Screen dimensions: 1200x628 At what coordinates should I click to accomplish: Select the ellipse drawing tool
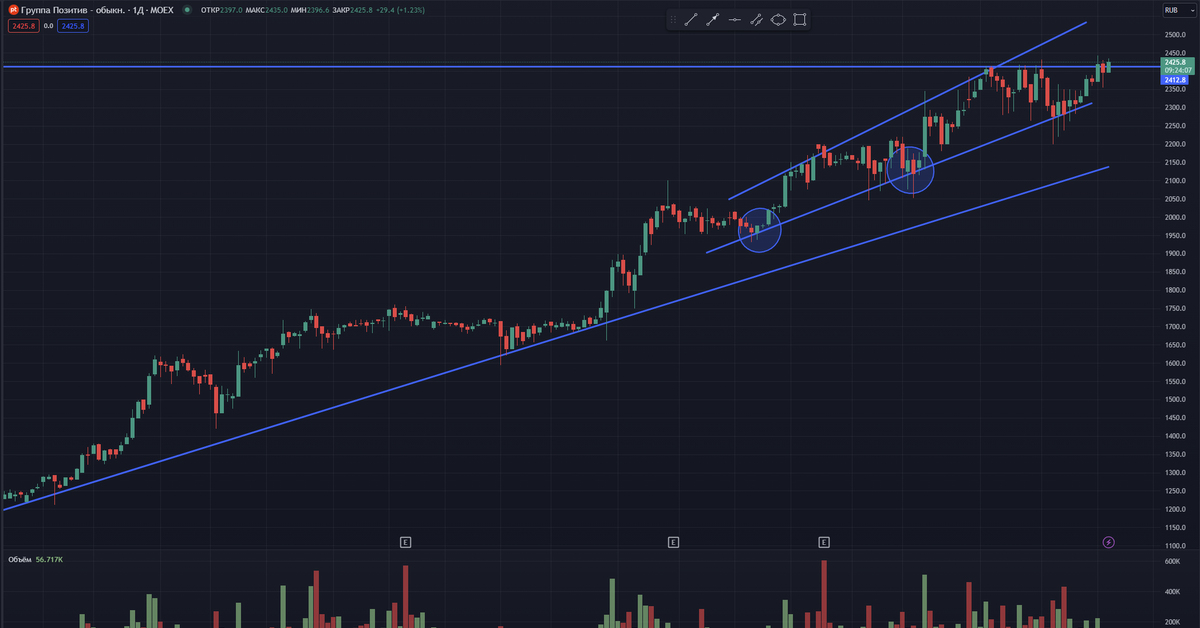(779, 20)
